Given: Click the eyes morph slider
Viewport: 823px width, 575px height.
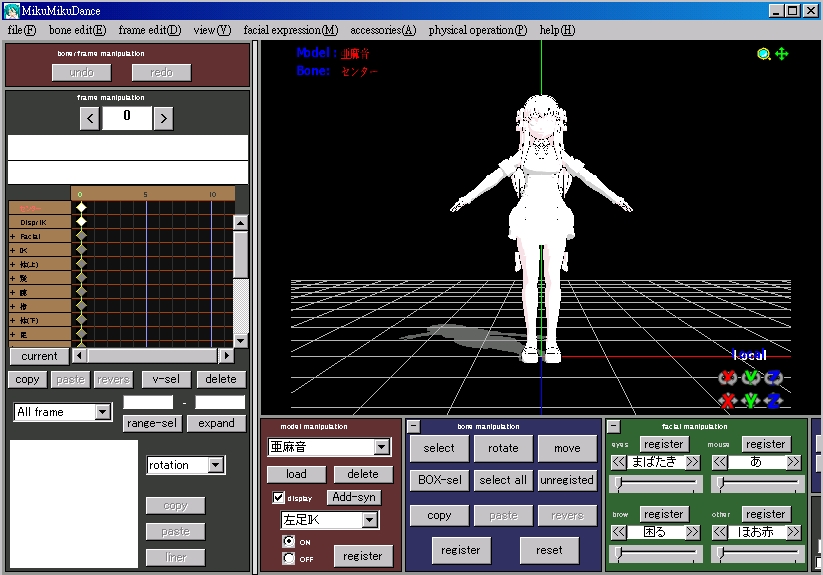Looking at the screenshot, I should coord(656,483).
